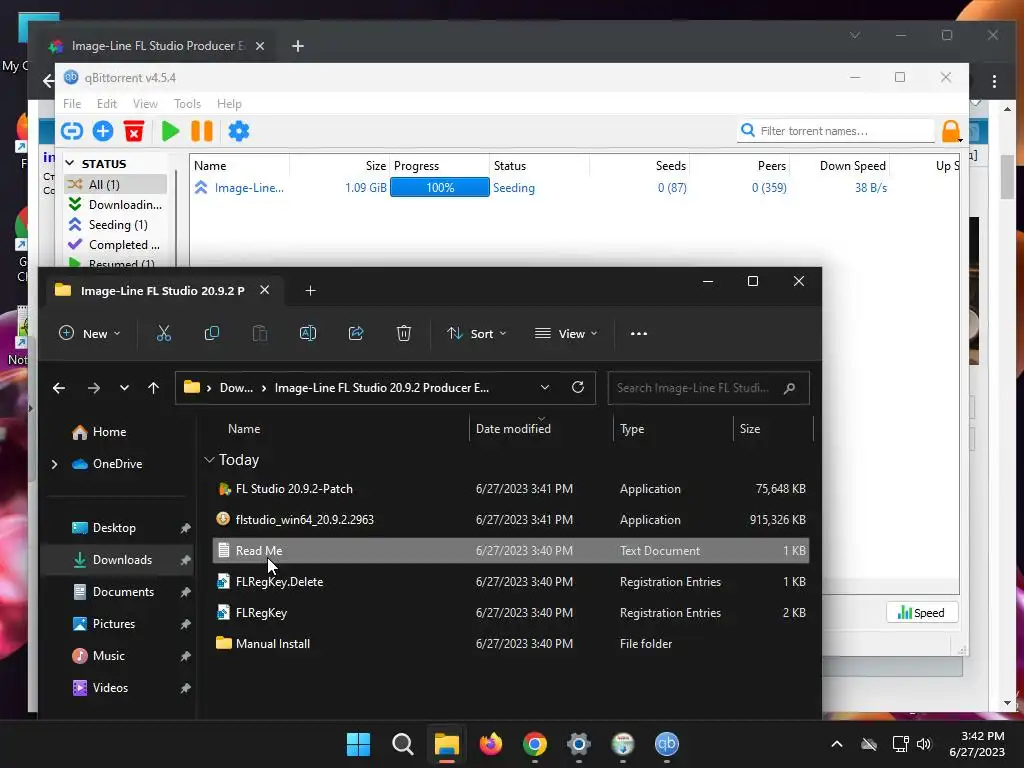The height and width of the screenshot is (768, 1024).
Task: Open the File menu in qBittorrent
Action: [72, 103]
